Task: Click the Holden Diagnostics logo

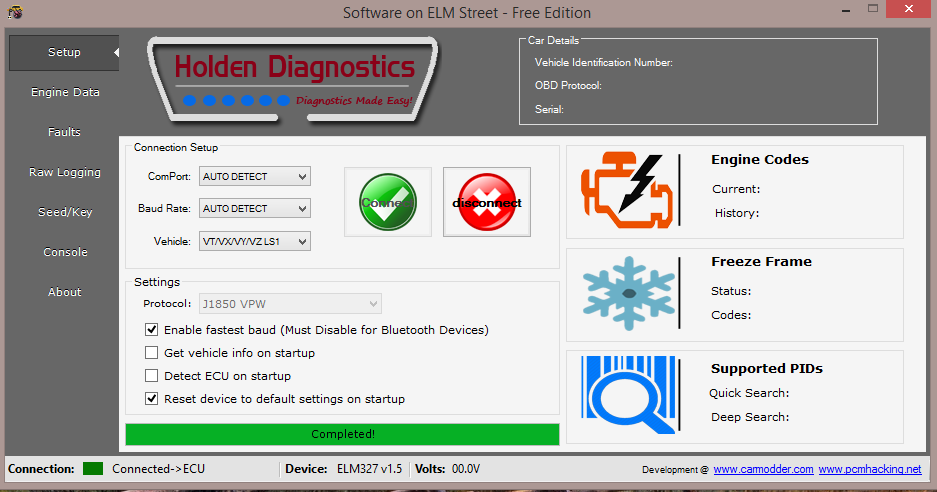Action: click(x=293, y=80)
